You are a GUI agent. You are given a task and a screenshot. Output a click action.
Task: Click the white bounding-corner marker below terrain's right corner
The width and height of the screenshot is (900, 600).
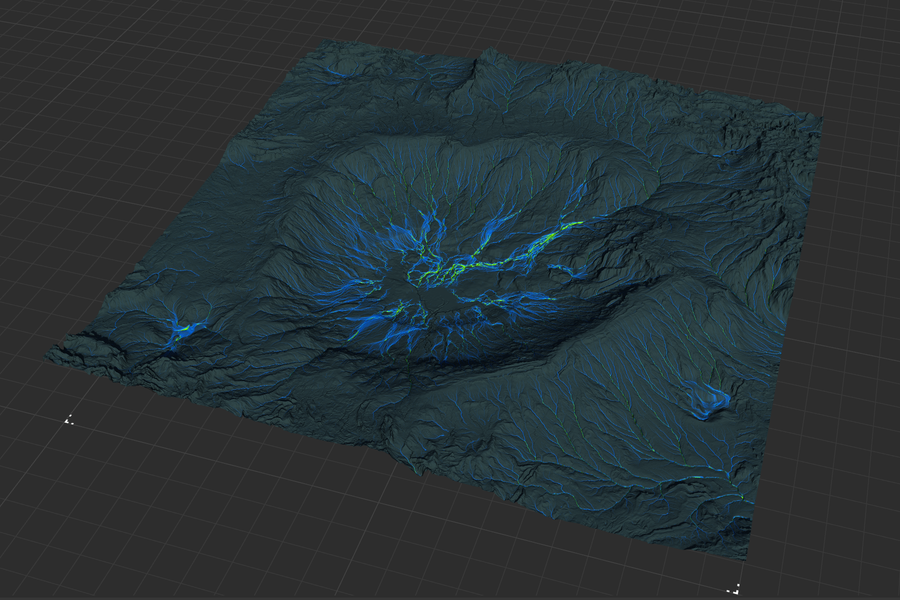pyautogui.click(x=734, y=588)
